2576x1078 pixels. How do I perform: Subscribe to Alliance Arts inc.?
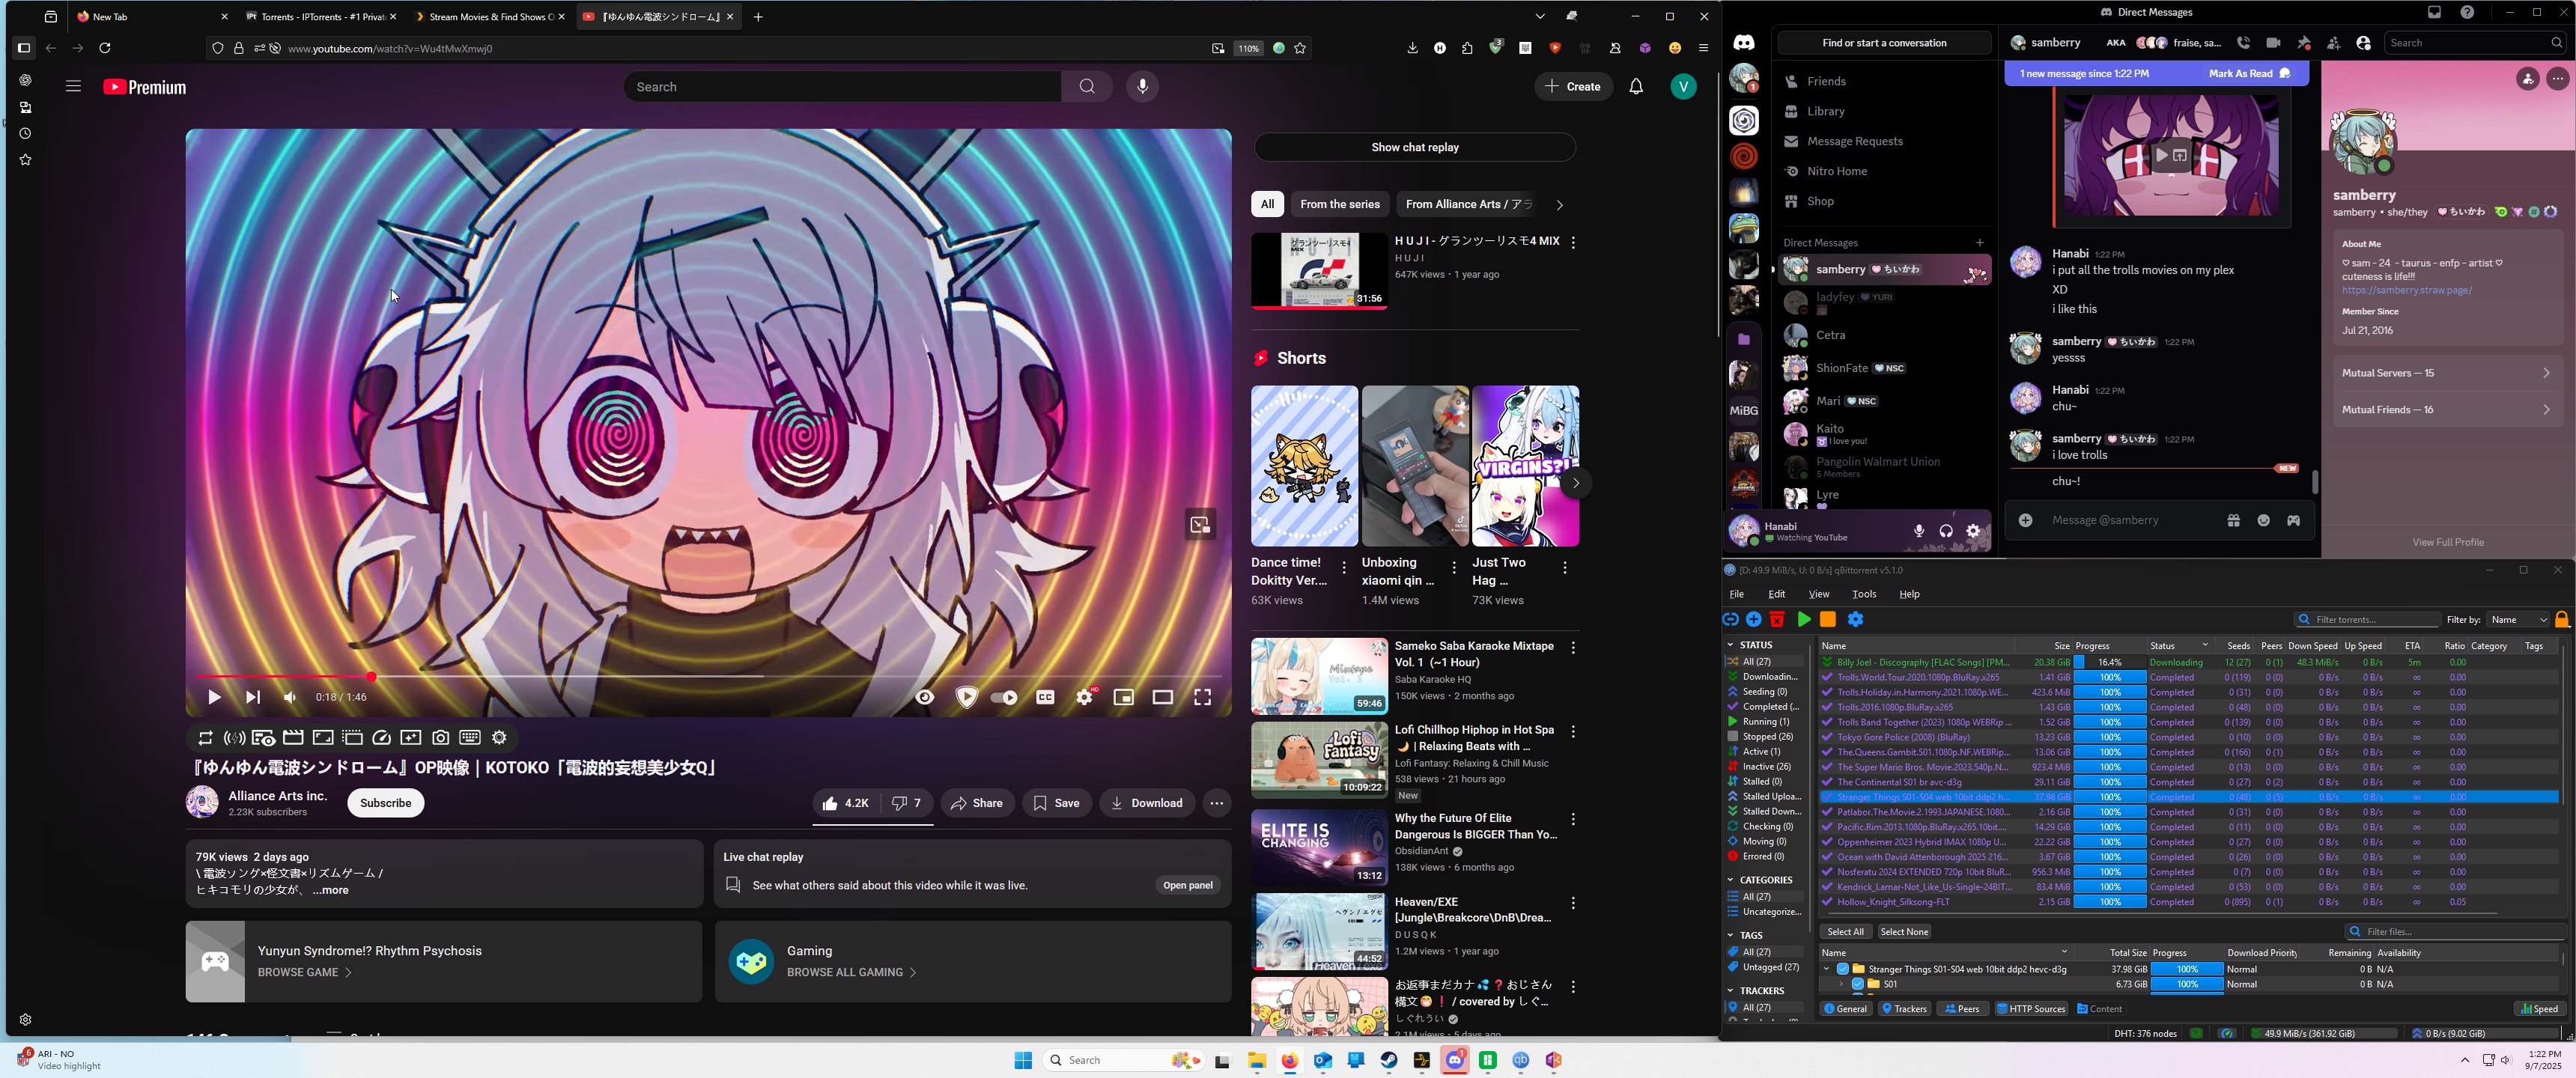coord(385,803)
